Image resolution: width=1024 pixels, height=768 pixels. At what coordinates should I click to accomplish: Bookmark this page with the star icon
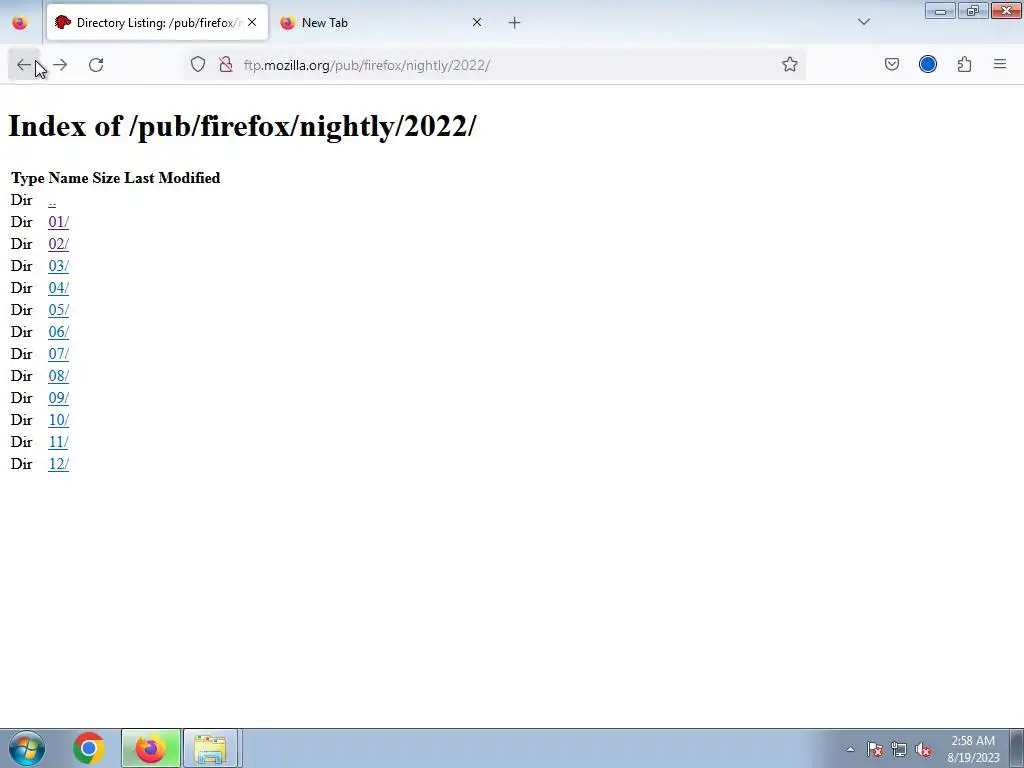[x=790, y=65]
